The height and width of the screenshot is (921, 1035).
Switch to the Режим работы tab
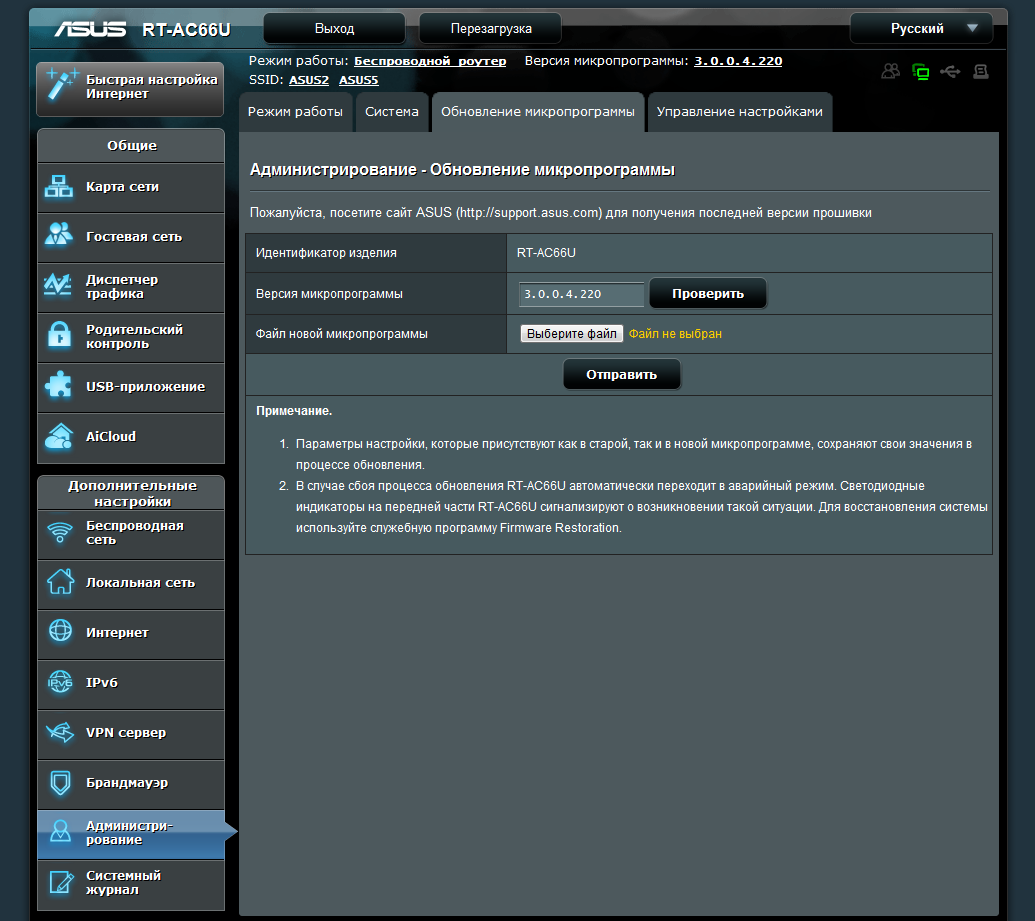[295, 112]
